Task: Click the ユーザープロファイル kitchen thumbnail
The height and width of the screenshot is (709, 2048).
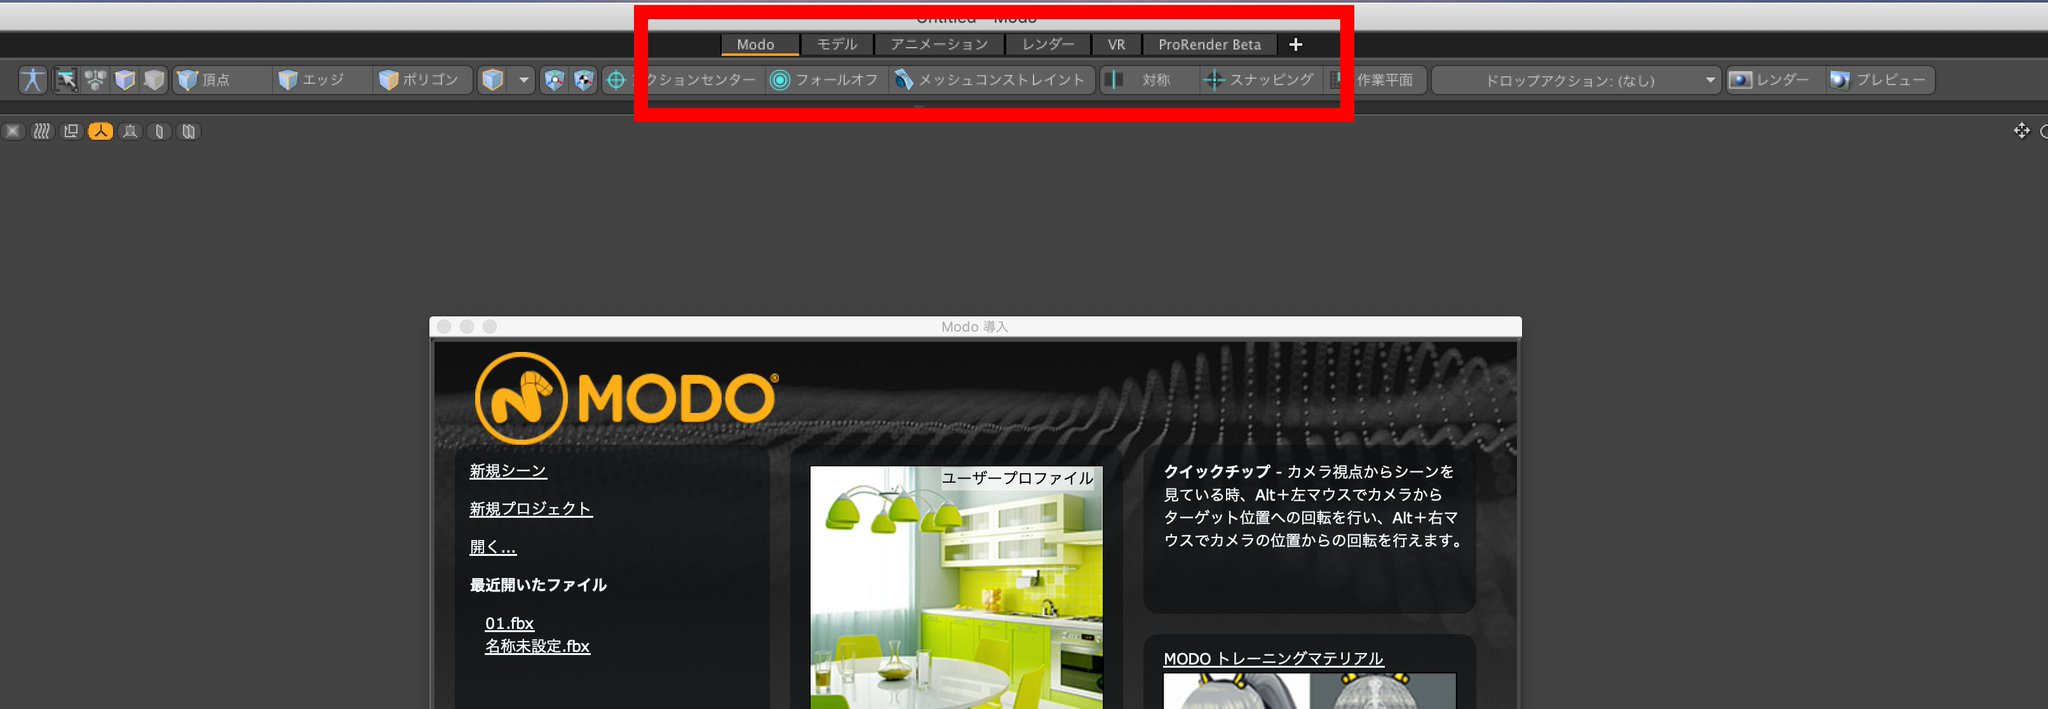Action: (956, 587)
